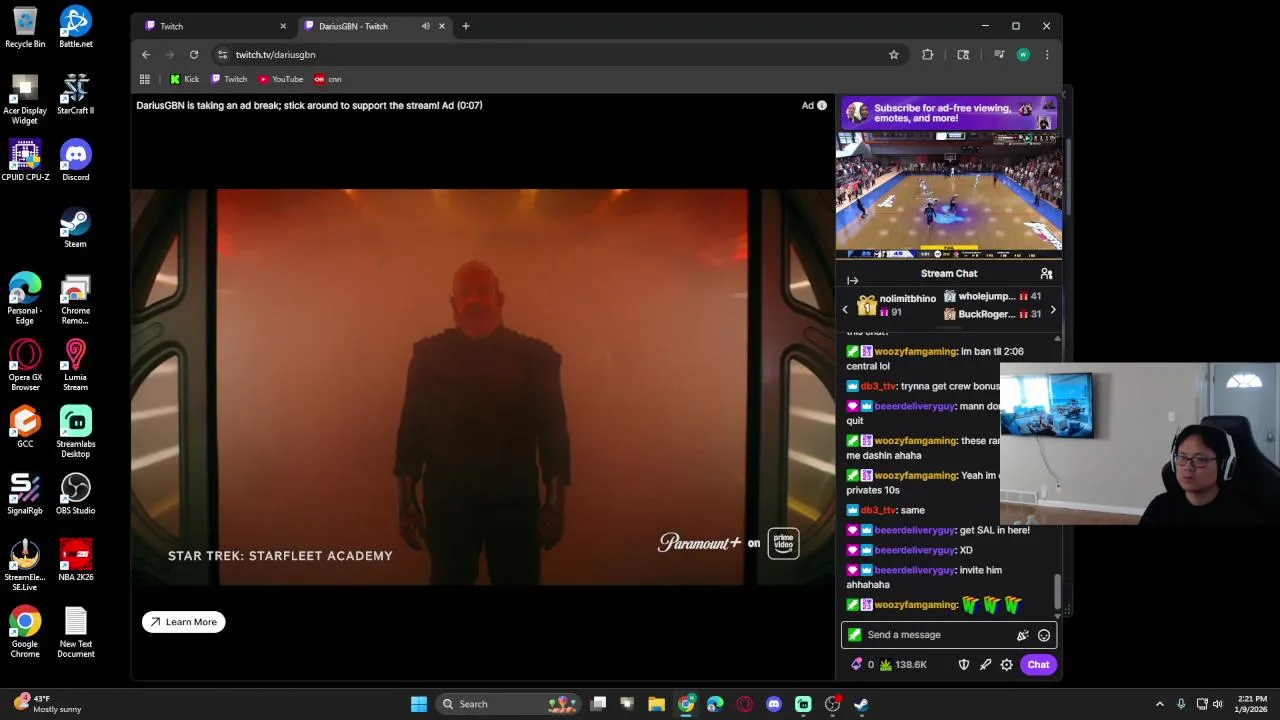Image resolution: width=1280 pixels, height=720 pixels.
Task: Go back in Chrome
Action: click(146, 55)
